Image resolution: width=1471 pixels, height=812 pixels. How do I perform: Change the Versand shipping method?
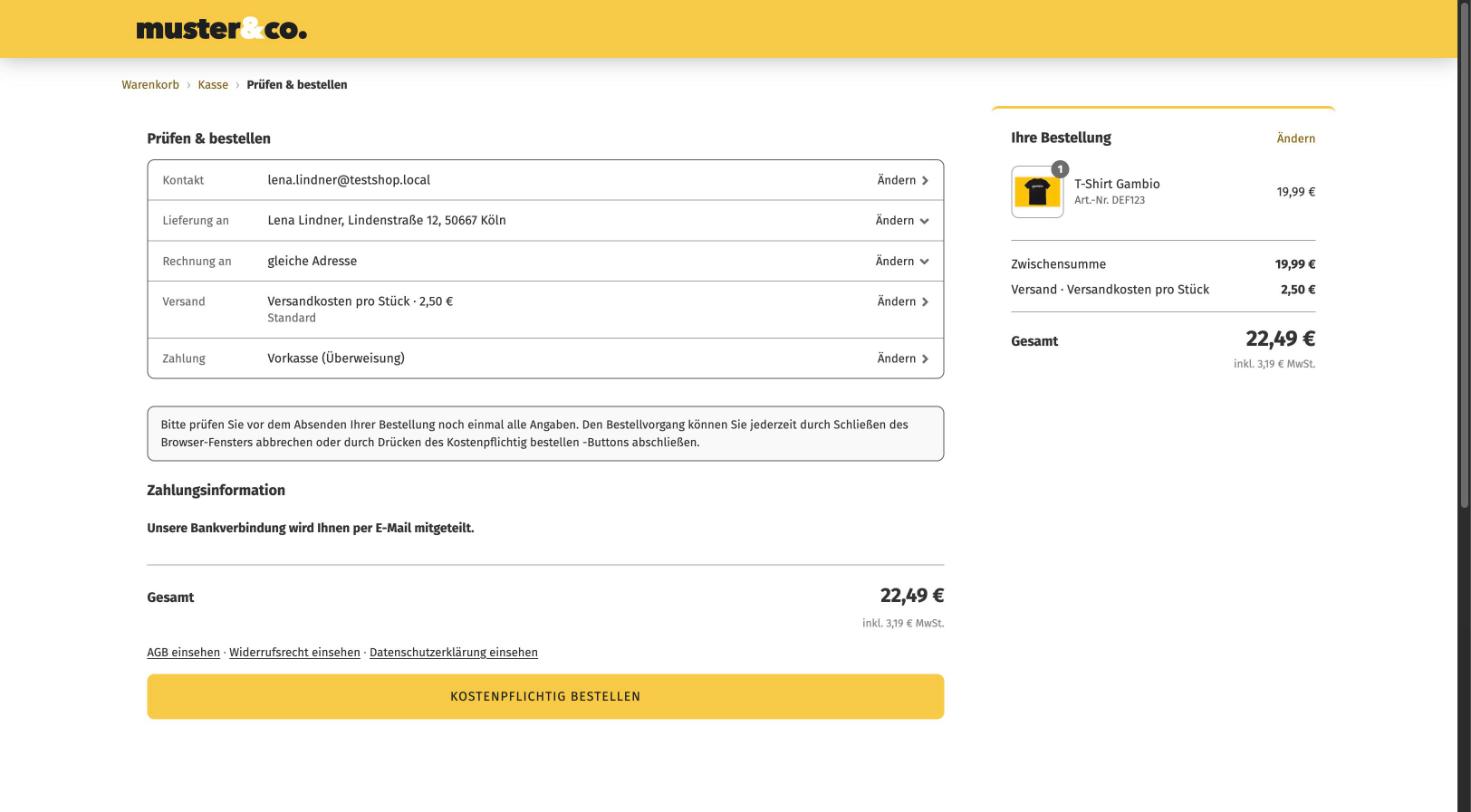[903, 301]
